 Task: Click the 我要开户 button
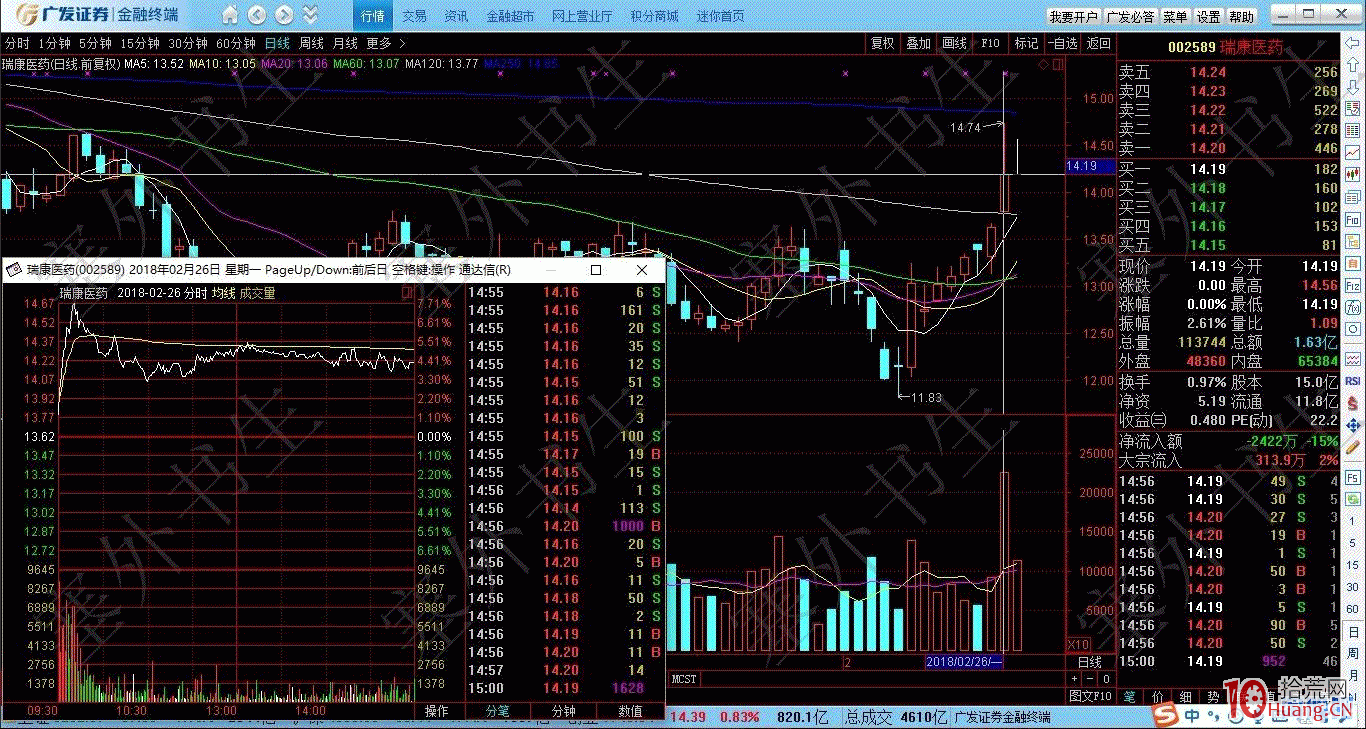pos(1073,17)
